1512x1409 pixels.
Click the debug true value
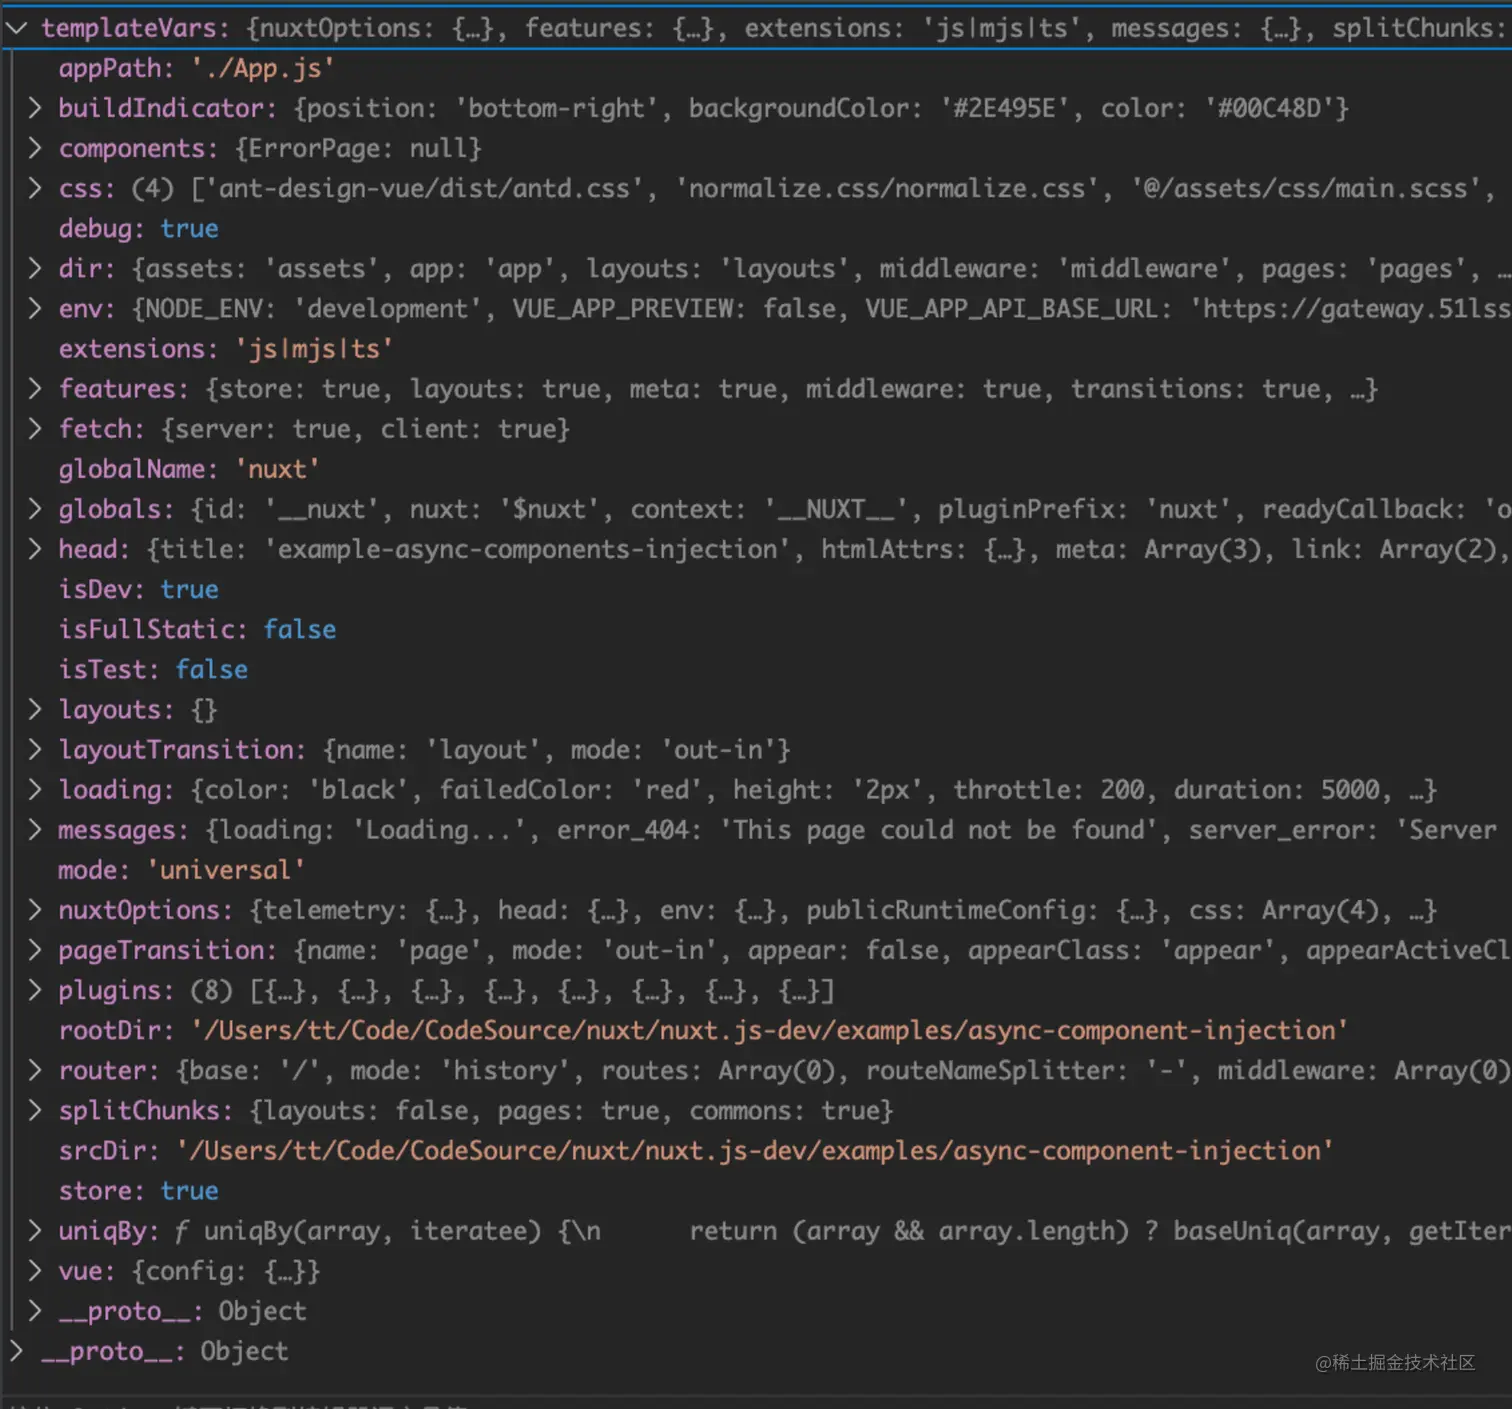coord(189,229)
